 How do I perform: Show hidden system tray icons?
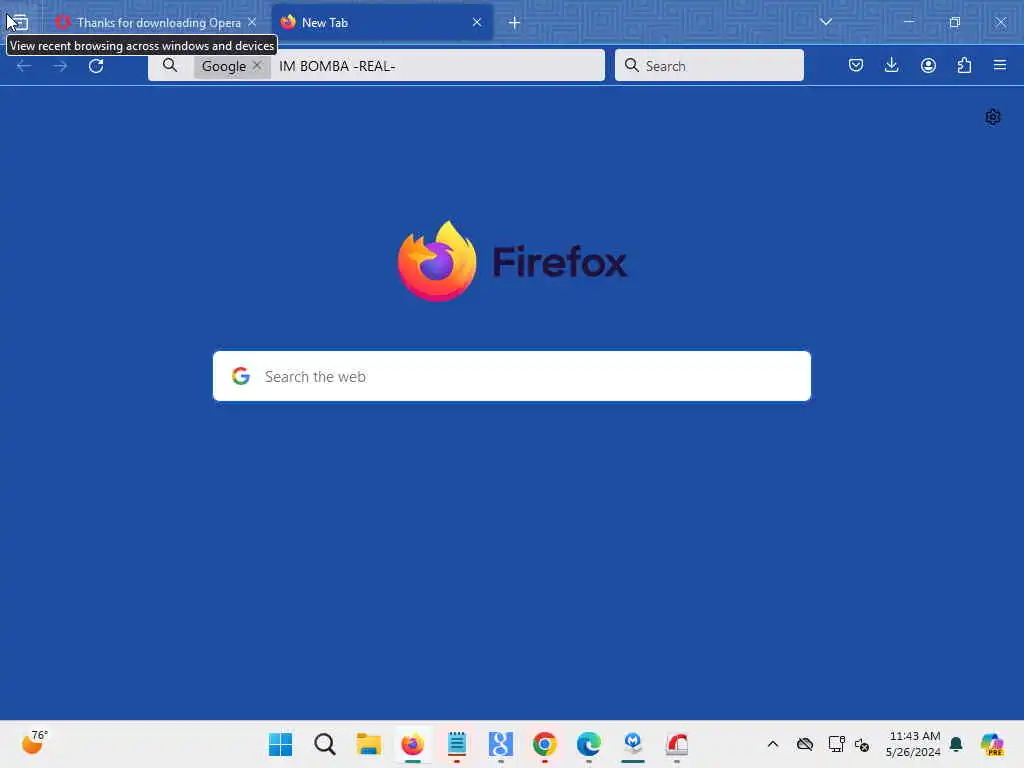tap(773, 744)
